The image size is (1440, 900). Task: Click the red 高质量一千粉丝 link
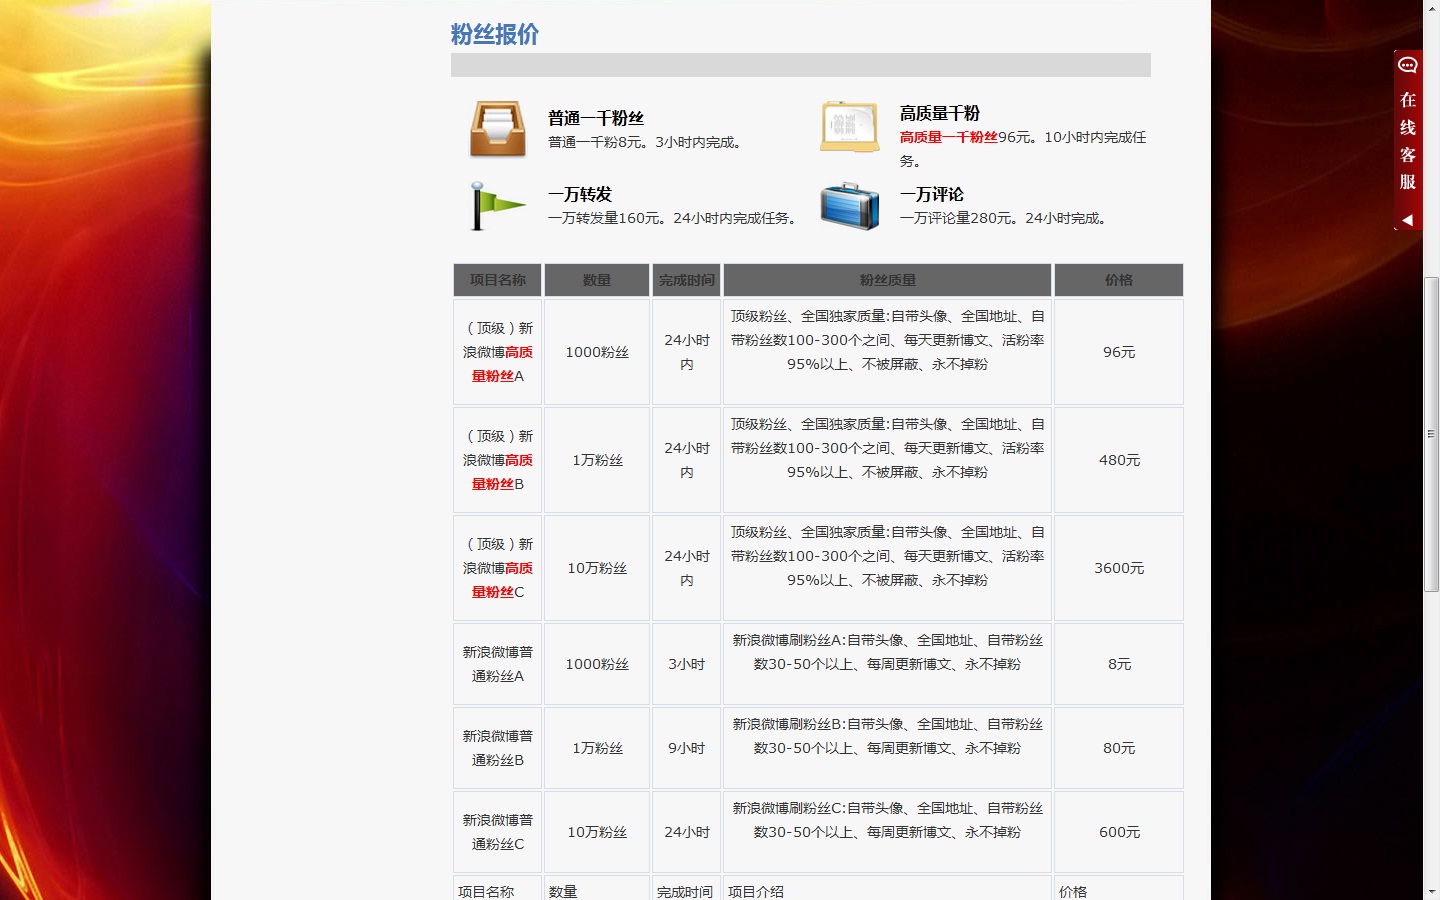point(948,137)
